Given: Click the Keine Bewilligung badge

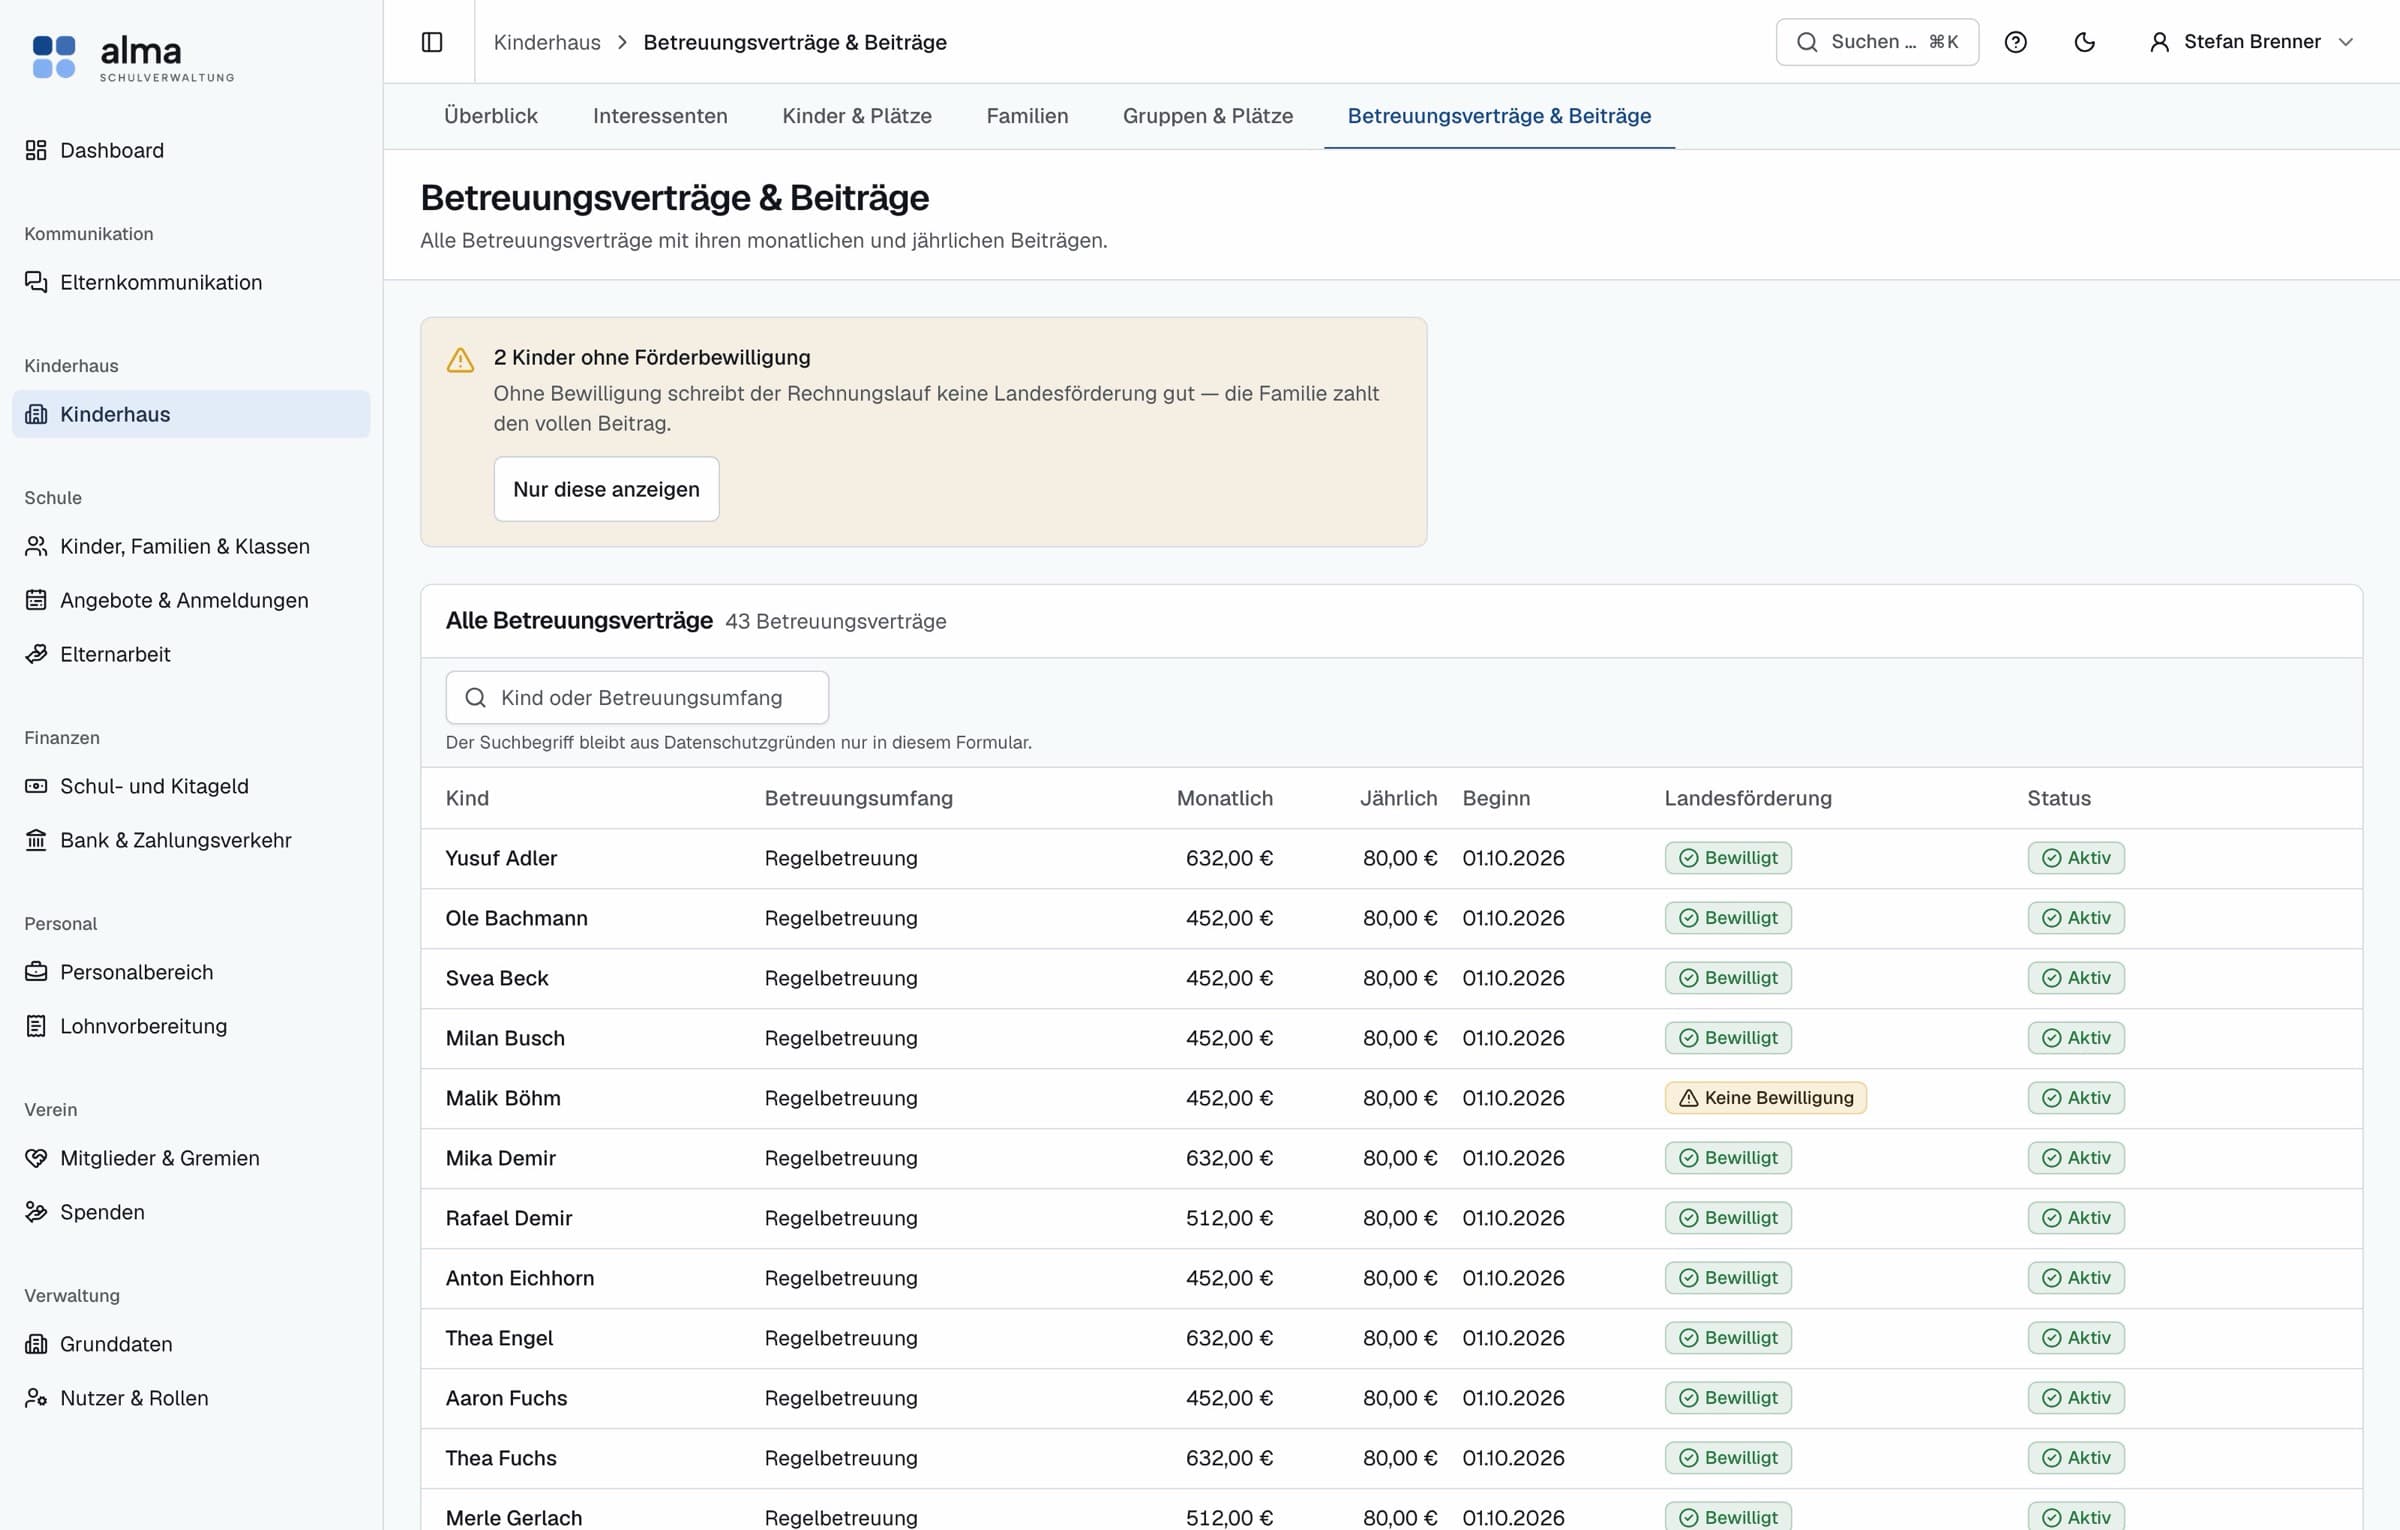Looking at the screenshot, I should pos(1765,1098).
